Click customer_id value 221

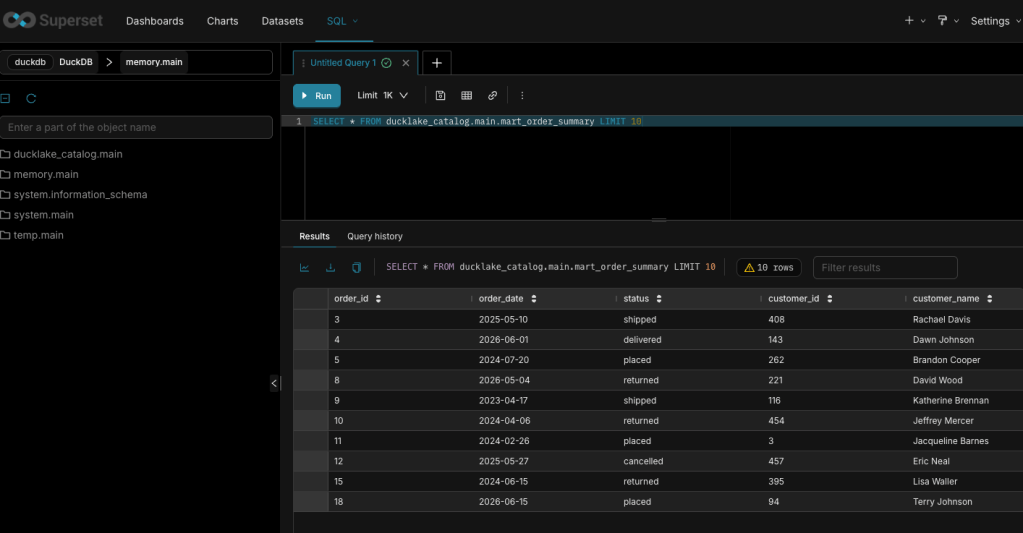(775, 380)
